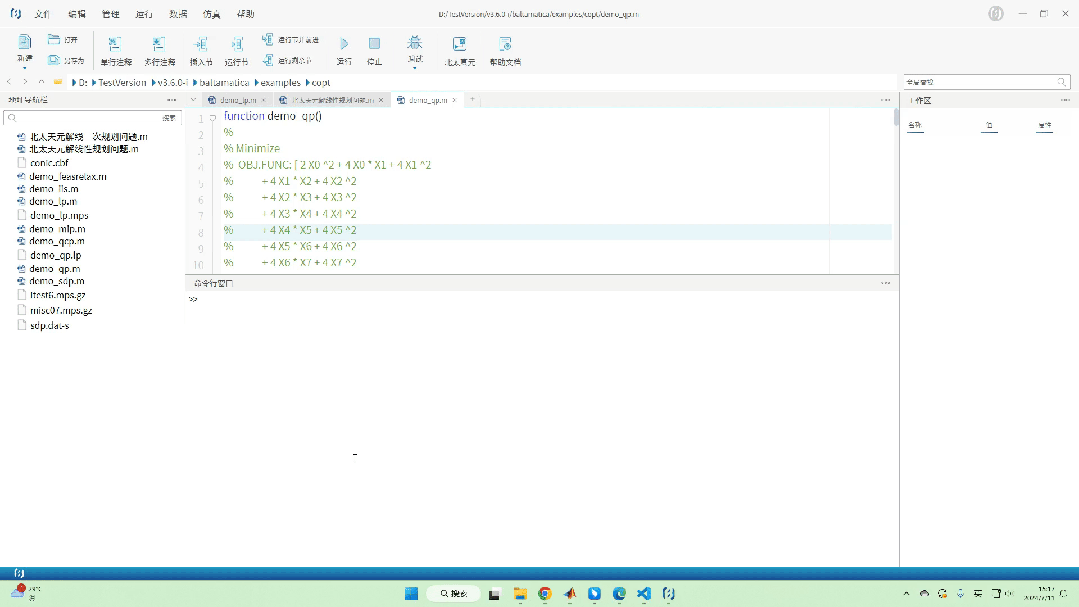Viewport: 1079px width, 607px height.
Task: Click the Open (打开) toolbar button
Action: (63, 40)
